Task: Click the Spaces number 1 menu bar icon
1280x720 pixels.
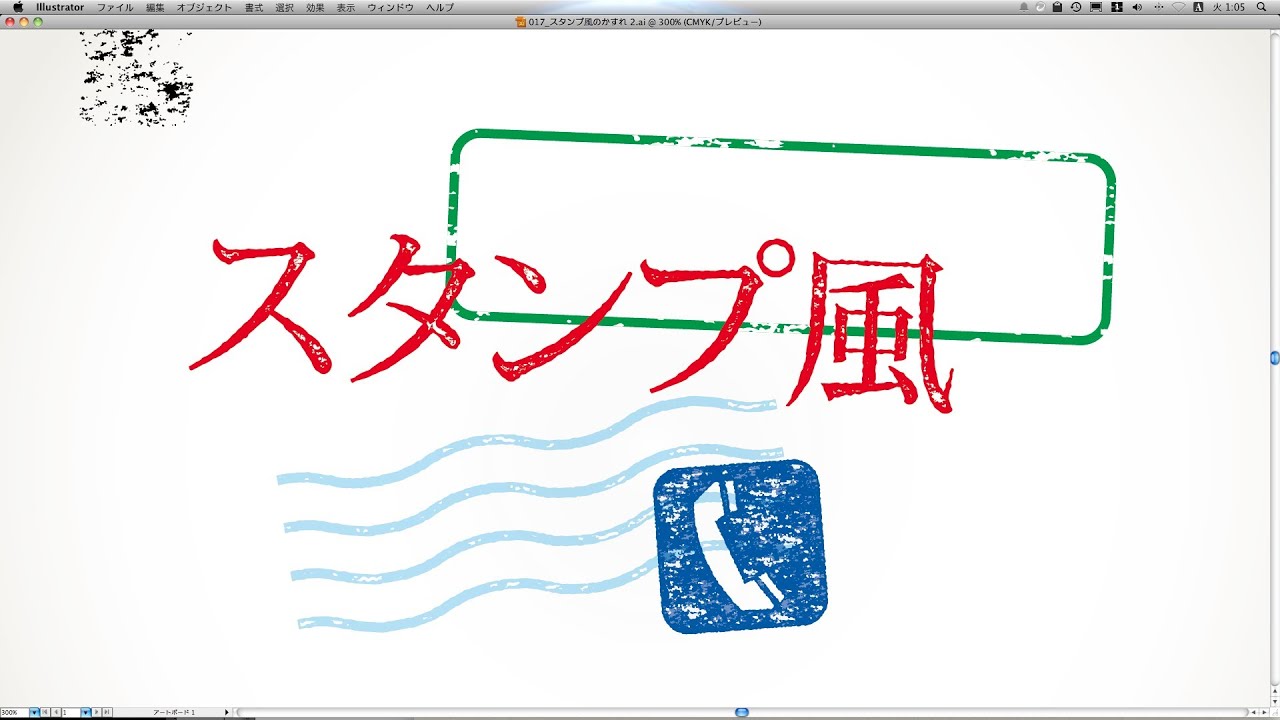Action: 1117,7
